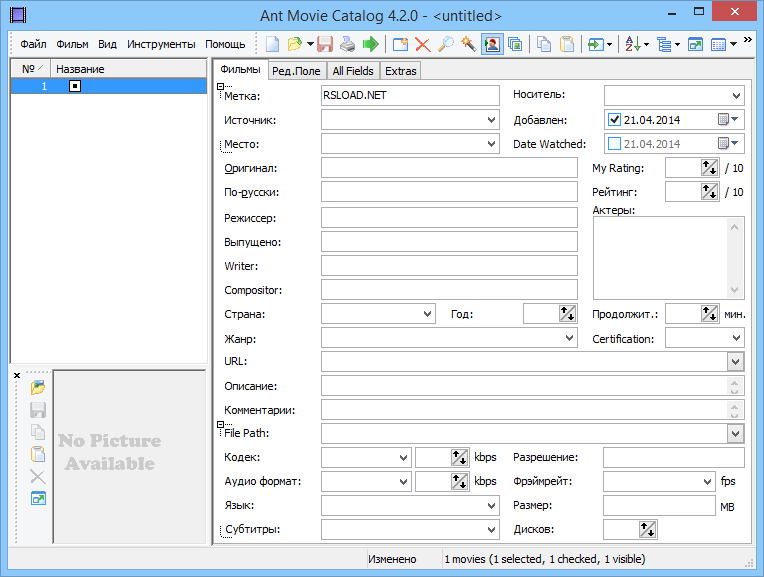764x577 pixels.
Task: Open the find movie magnifier tool
Action: click(445, 44)
